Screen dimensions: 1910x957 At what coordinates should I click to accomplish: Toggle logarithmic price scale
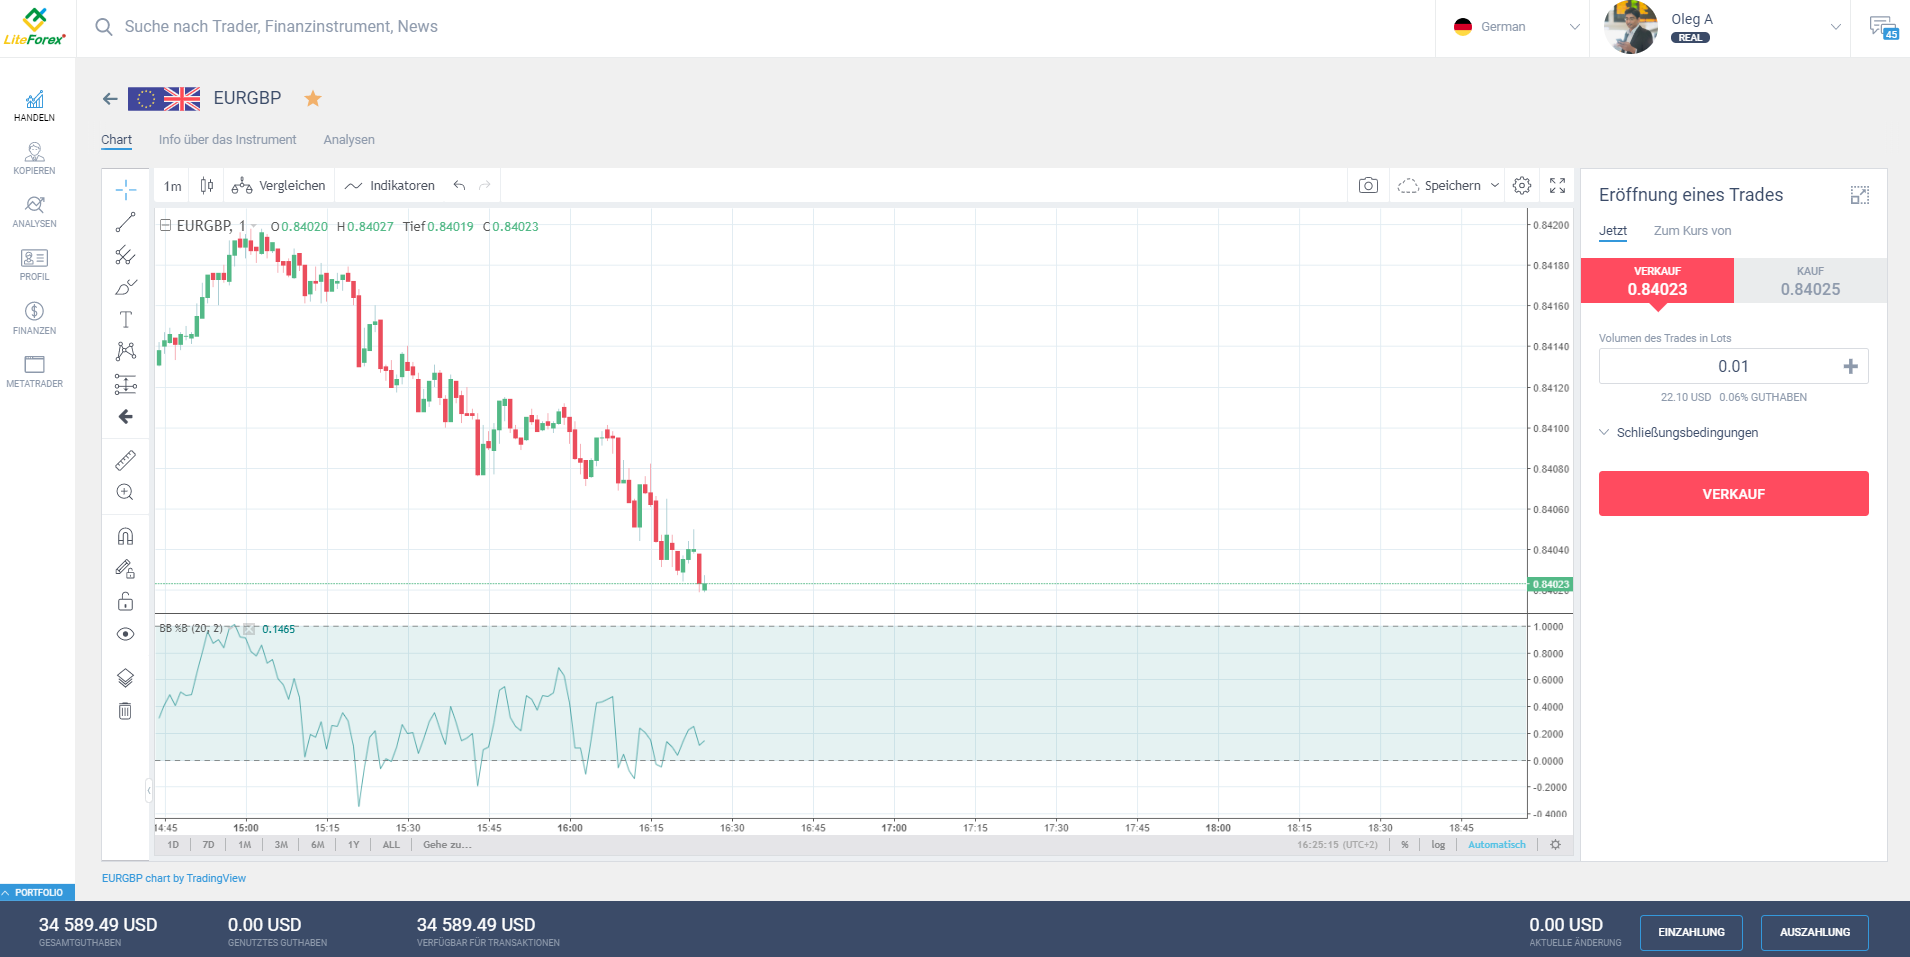(1437, 844)
